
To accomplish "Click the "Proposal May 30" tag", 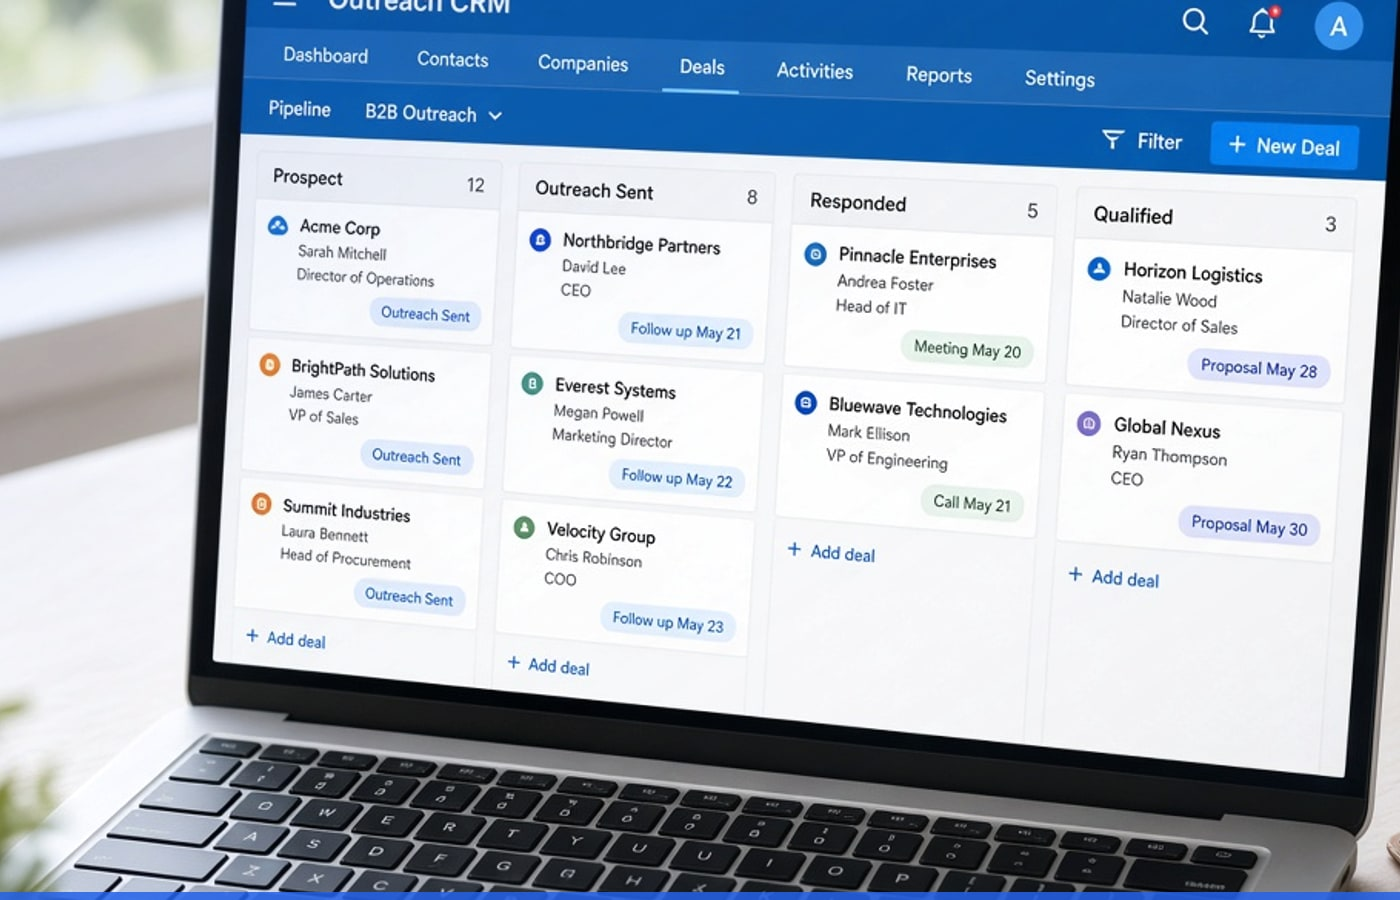I will coord(1249,526).
